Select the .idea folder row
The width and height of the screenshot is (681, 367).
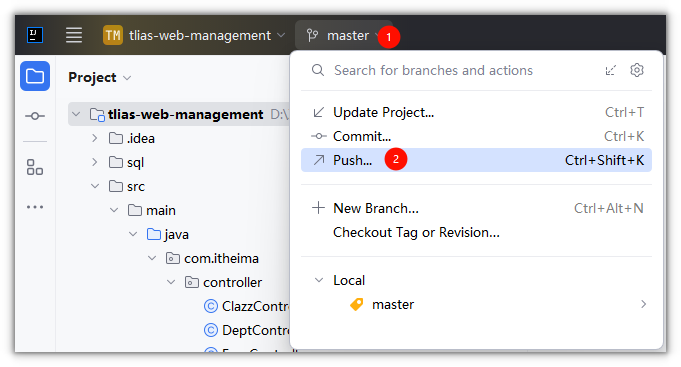(x=179, y=138)
